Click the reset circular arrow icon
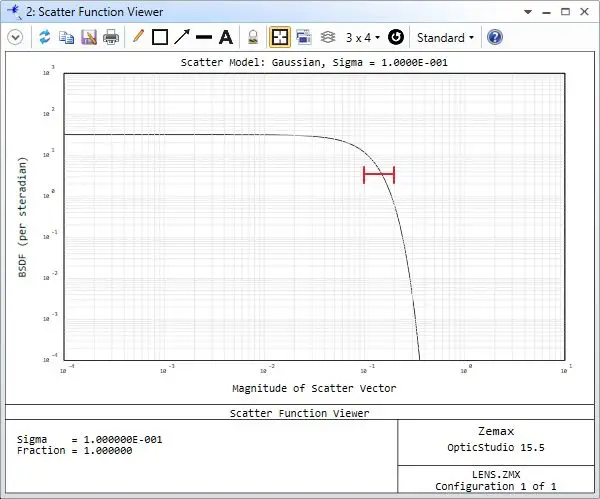 click(x=396, y=37)
